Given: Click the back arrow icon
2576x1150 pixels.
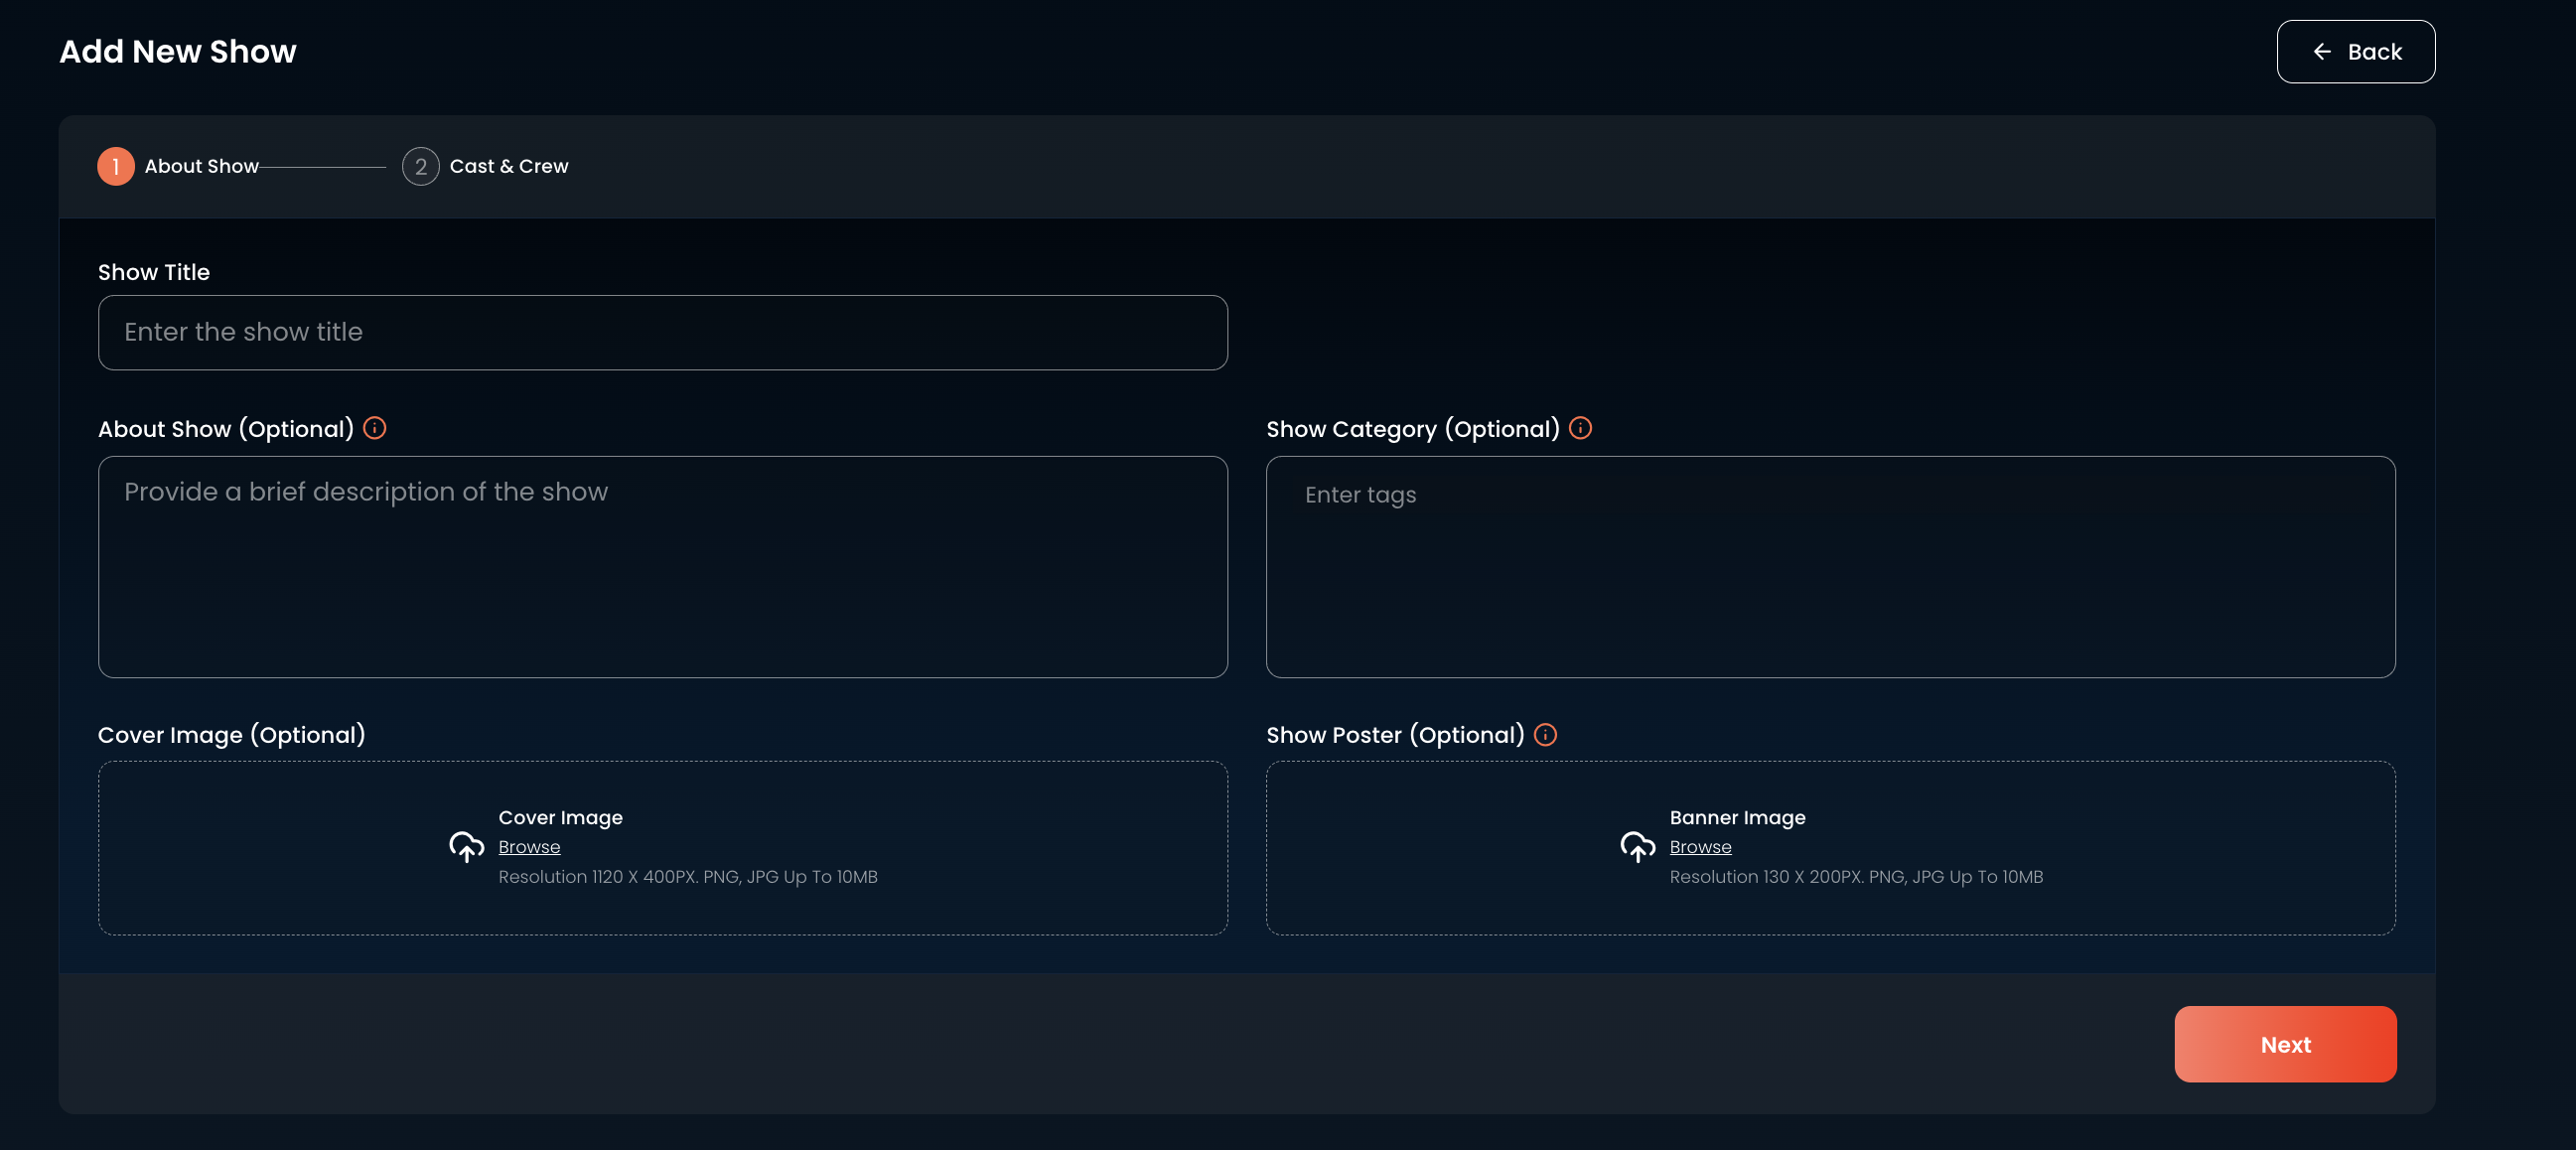Looking at the screenshot, I should (2322, 52).
